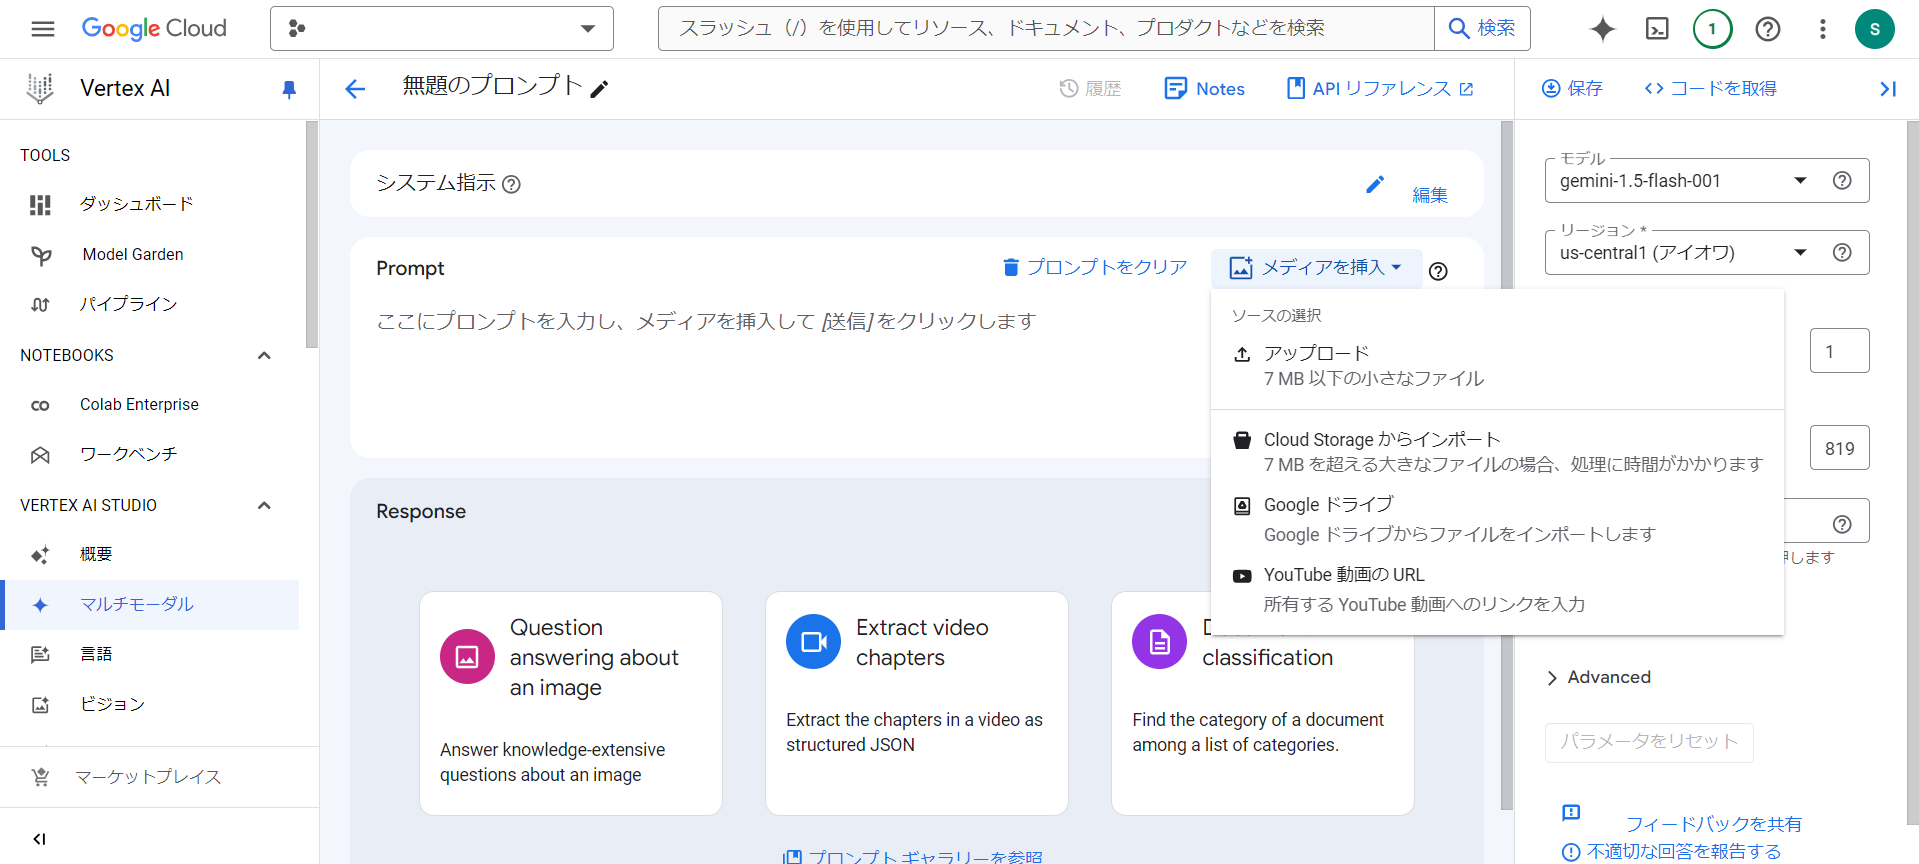Collapse the right settings panel
1919x864 pixels.
coord(1888,89)
